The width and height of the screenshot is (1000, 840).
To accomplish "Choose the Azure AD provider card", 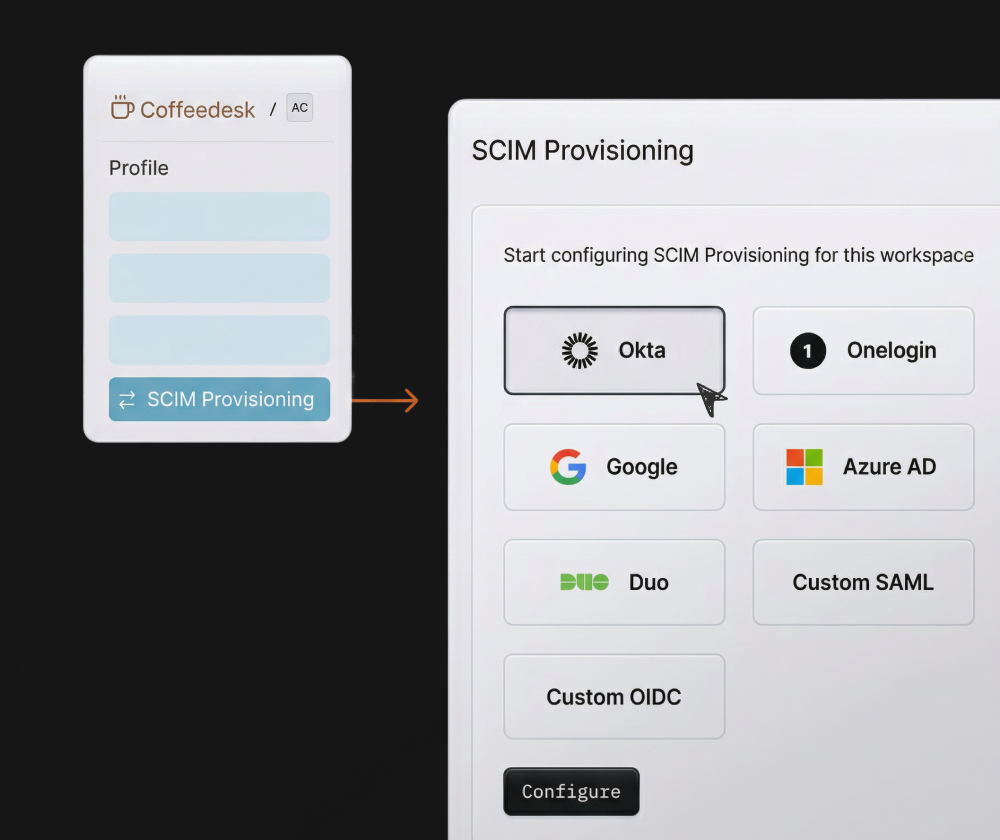I will pyautogui.click(x=863, y=467).
